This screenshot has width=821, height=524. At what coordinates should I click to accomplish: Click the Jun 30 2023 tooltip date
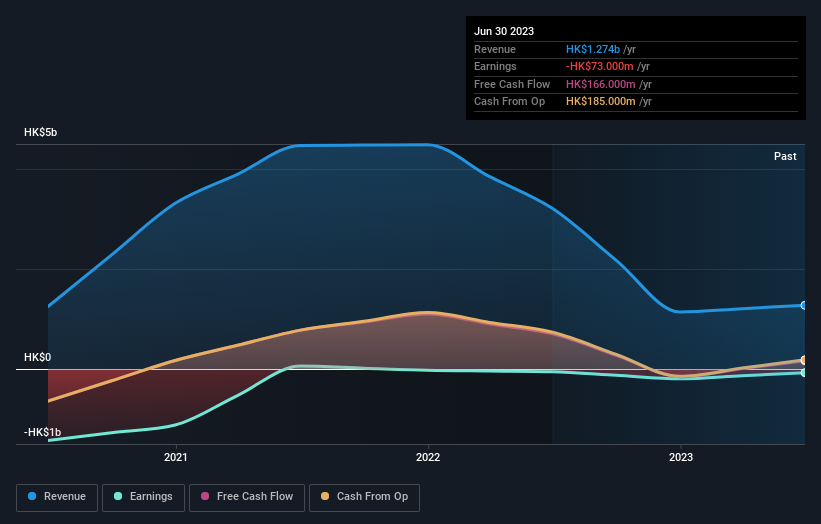(x=504, y=31)
